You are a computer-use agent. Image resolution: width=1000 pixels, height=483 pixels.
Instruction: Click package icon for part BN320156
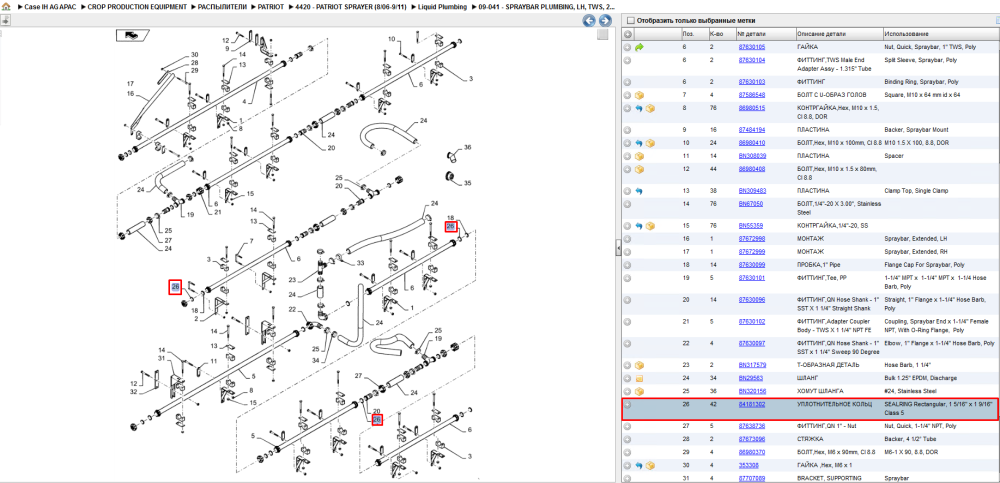[640, 391]
